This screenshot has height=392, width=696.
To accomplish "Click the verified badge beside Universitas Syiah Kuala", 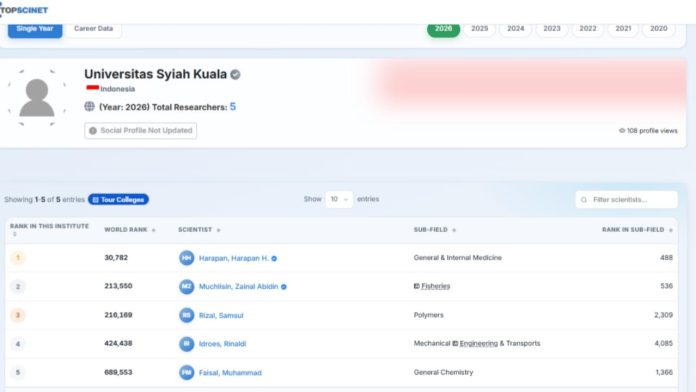I will click(x=235, y=75).
